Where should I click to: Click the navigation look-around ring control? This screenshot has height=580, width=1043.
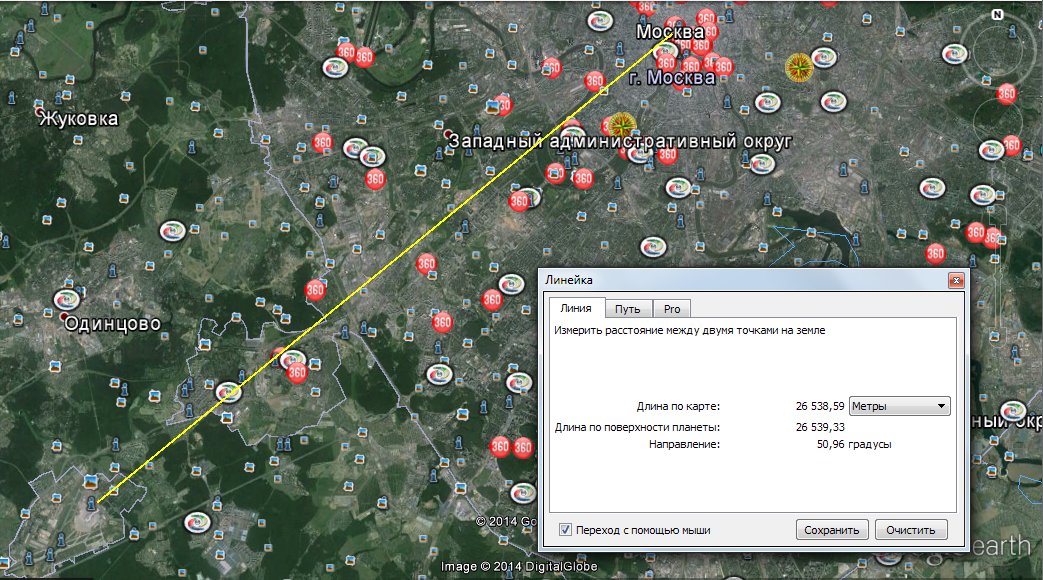[x=997, y=50]
